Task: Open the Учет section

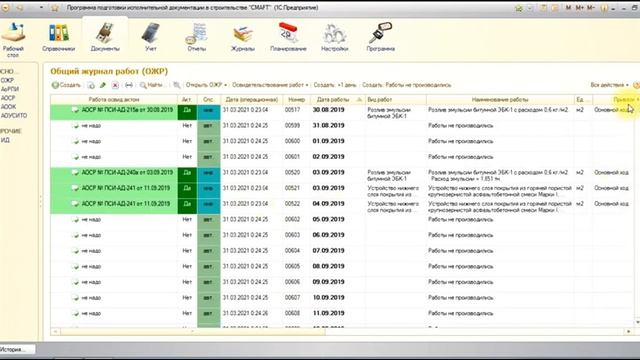Action: tap(151, 38)
